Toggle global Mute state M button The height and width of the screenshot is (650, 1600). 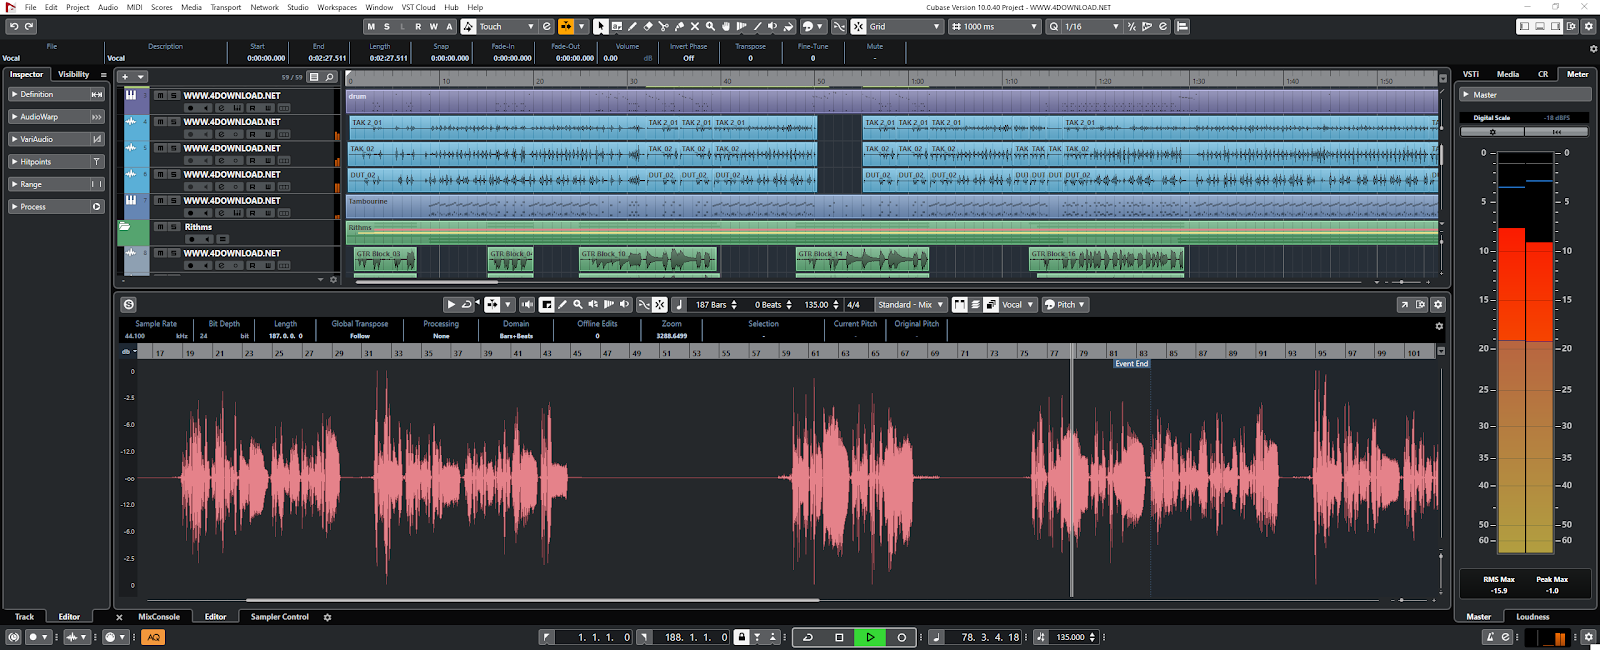371,26
